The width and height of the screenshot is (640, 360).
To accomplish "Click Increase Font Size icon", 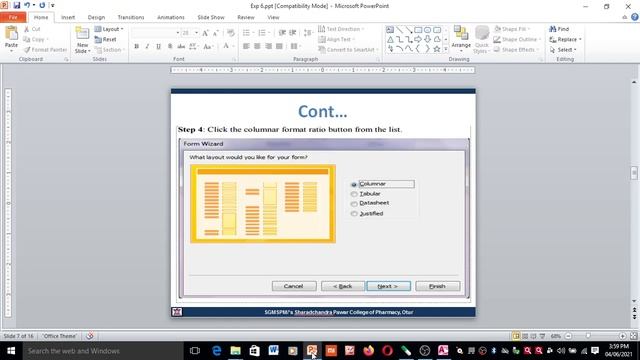I will [205, 33].
